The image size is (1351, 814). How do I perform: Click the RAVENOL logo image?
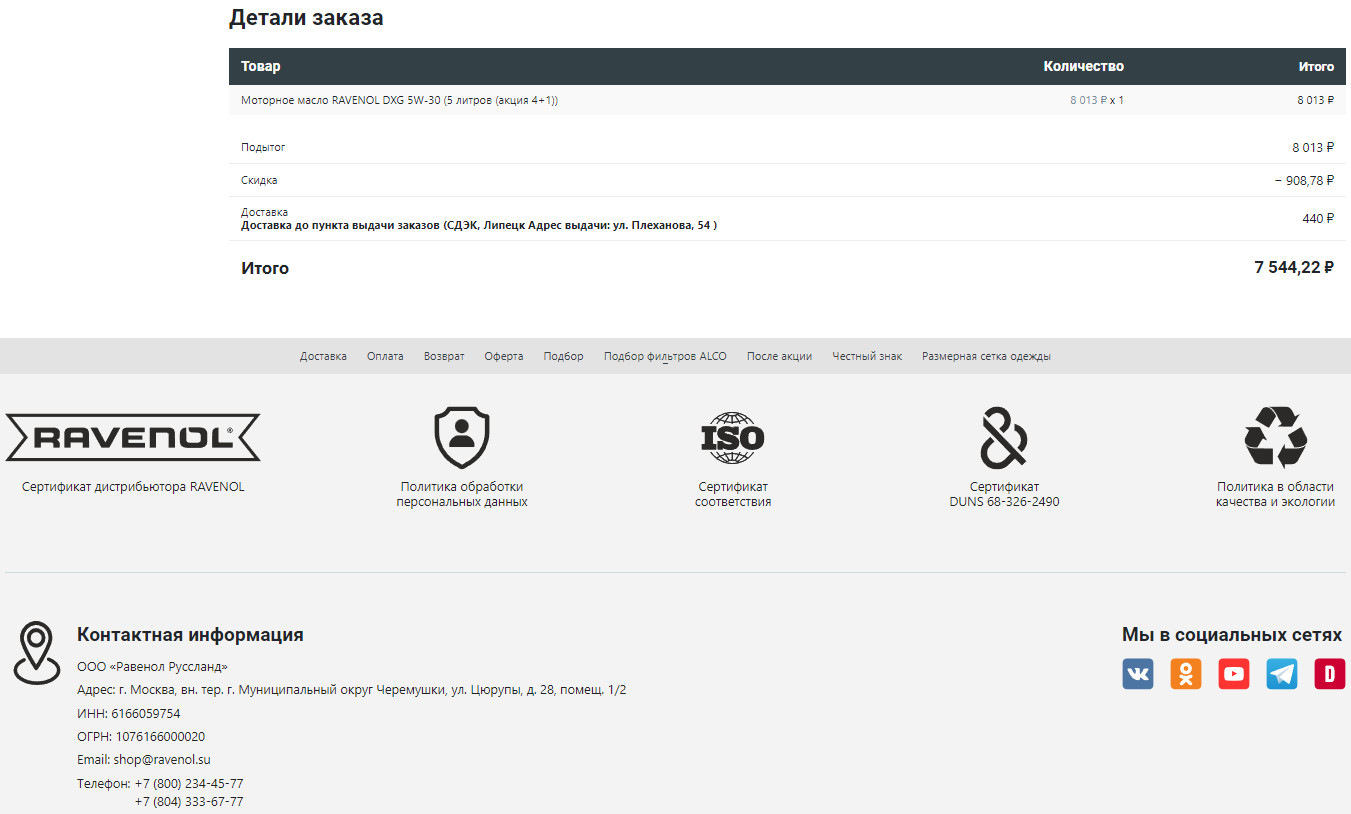[133, 437]
